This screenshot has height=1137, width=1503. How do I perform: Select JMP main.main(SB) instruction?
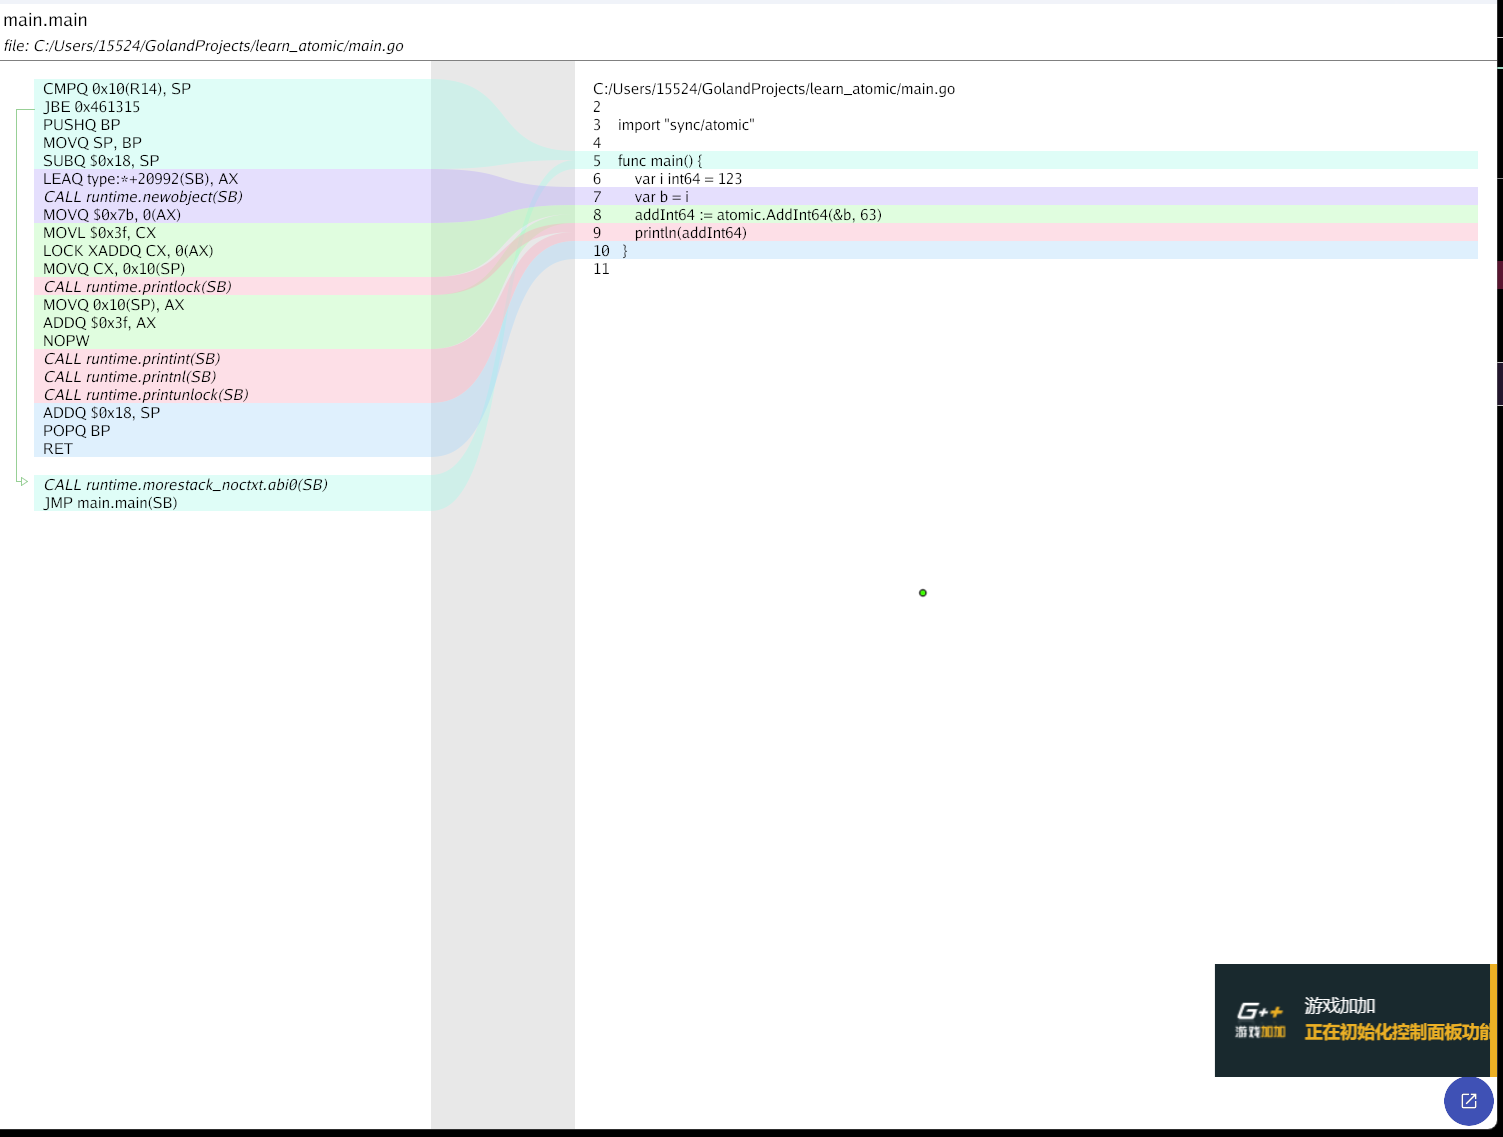click(x=110, y=503)
